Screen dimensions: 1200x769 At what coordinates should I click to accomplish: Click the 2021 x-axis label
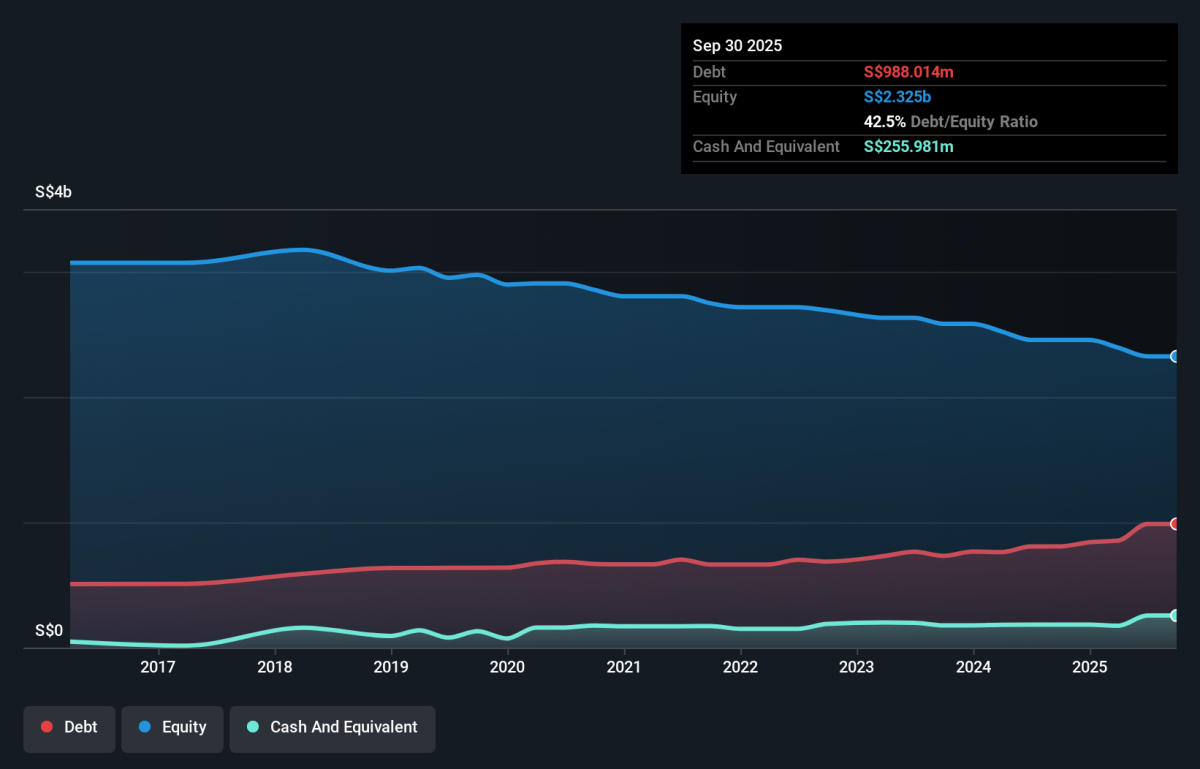pos(624,667)
